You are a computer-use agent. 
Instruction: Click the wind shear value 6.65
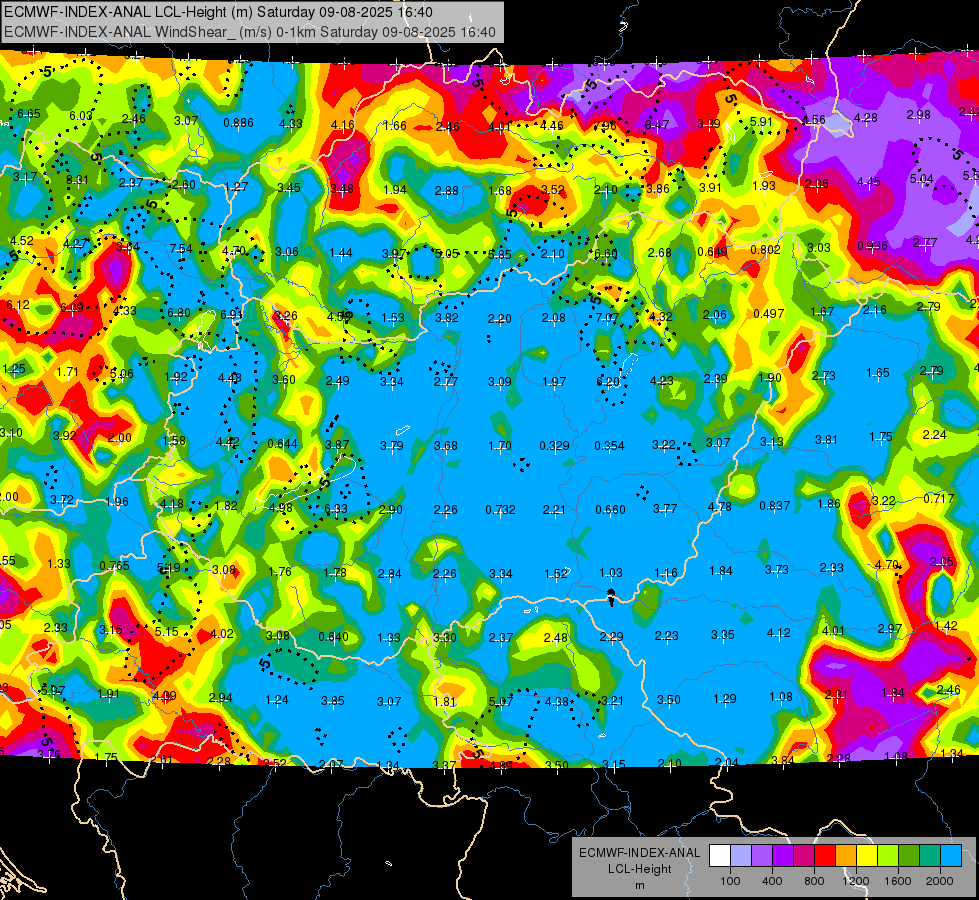(x=29, y=114)
